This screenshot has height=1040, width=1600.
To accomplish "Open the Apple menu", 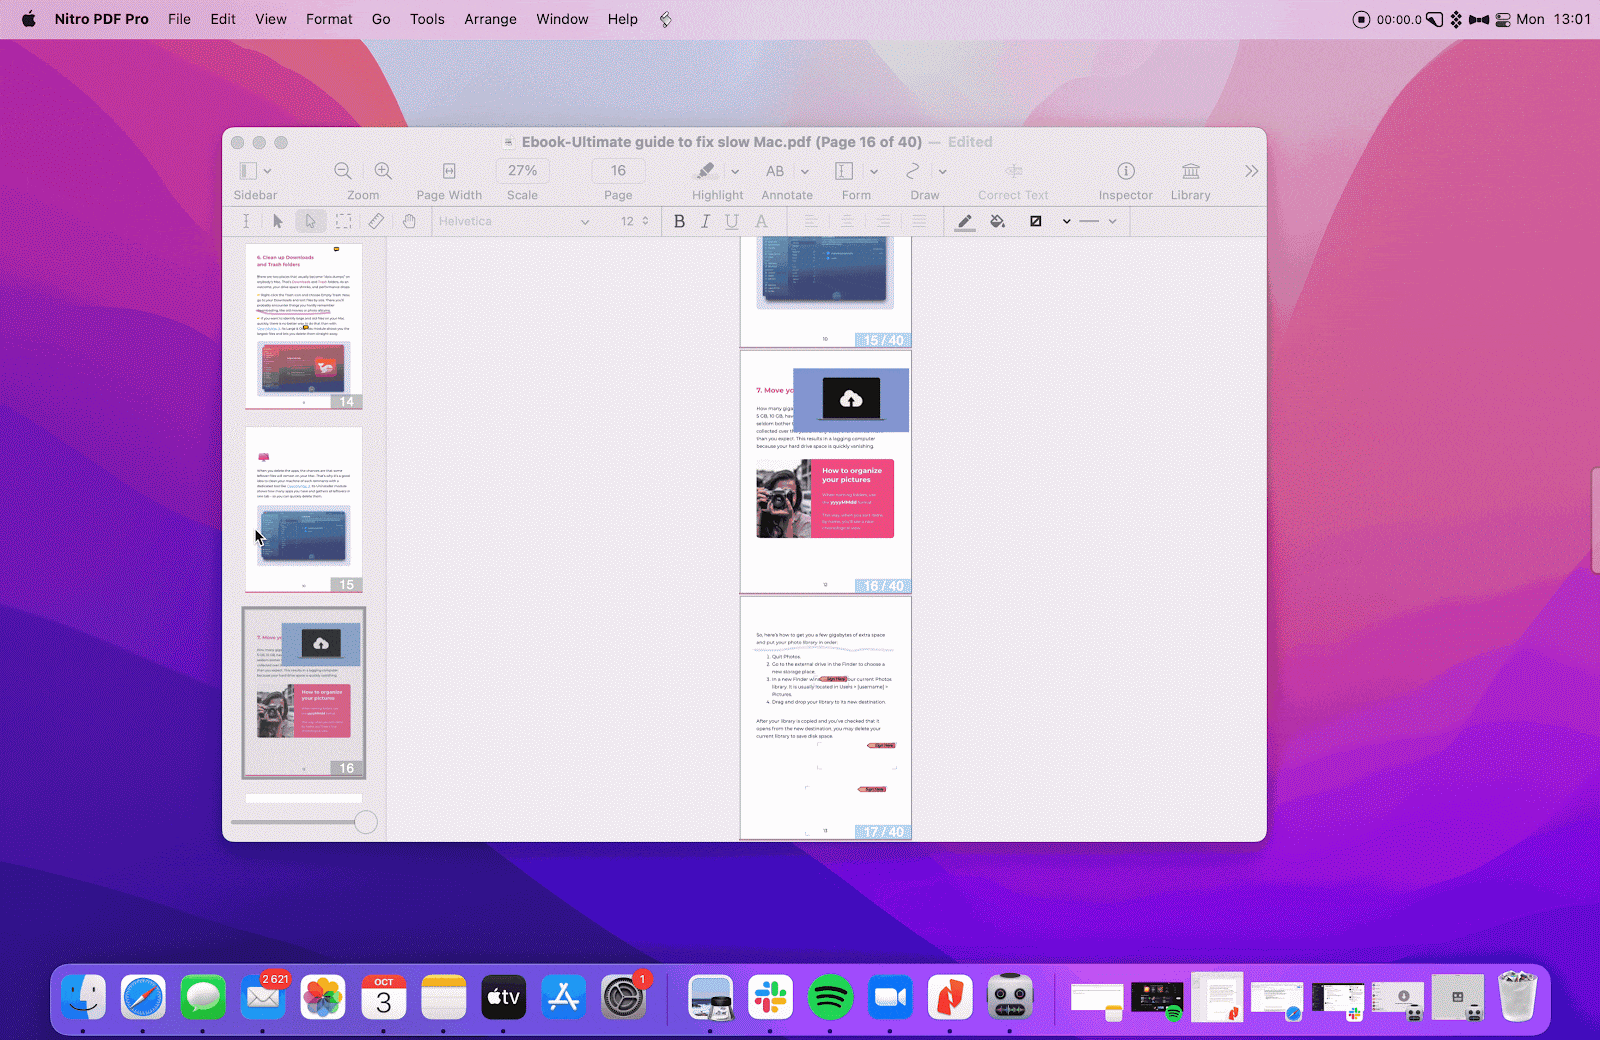I will pos(29,19).
